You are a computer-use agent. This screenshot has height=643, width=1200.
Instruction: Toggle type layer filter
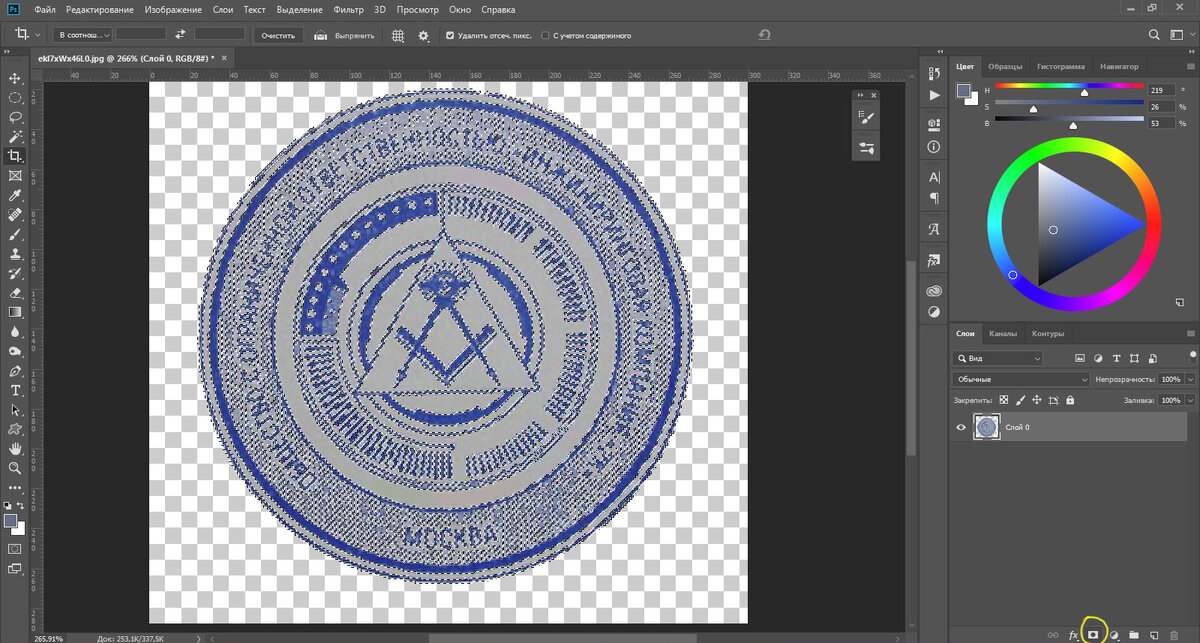[1116, 358]
